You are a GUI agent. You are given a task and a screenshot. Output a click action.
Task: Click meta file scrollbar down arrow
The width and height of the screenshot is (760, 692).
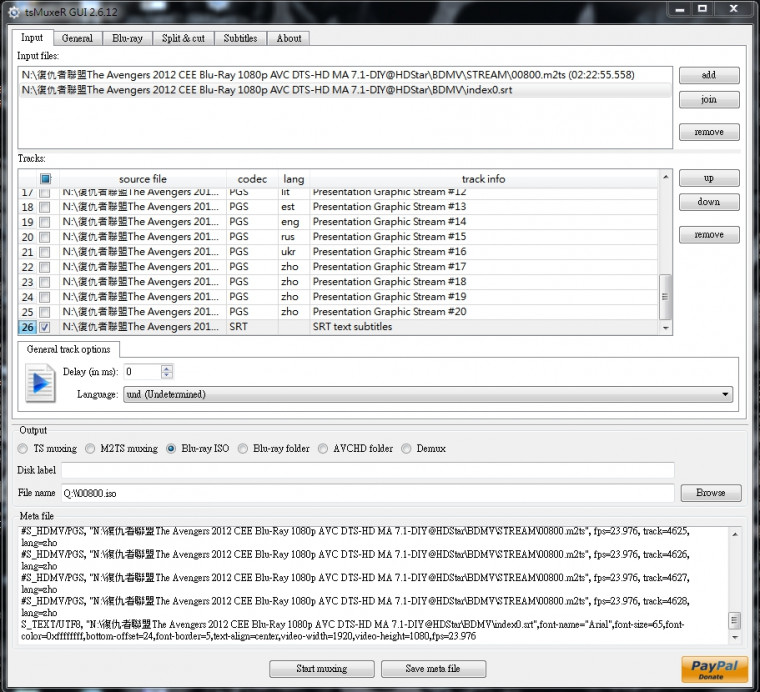pos(735,638)
